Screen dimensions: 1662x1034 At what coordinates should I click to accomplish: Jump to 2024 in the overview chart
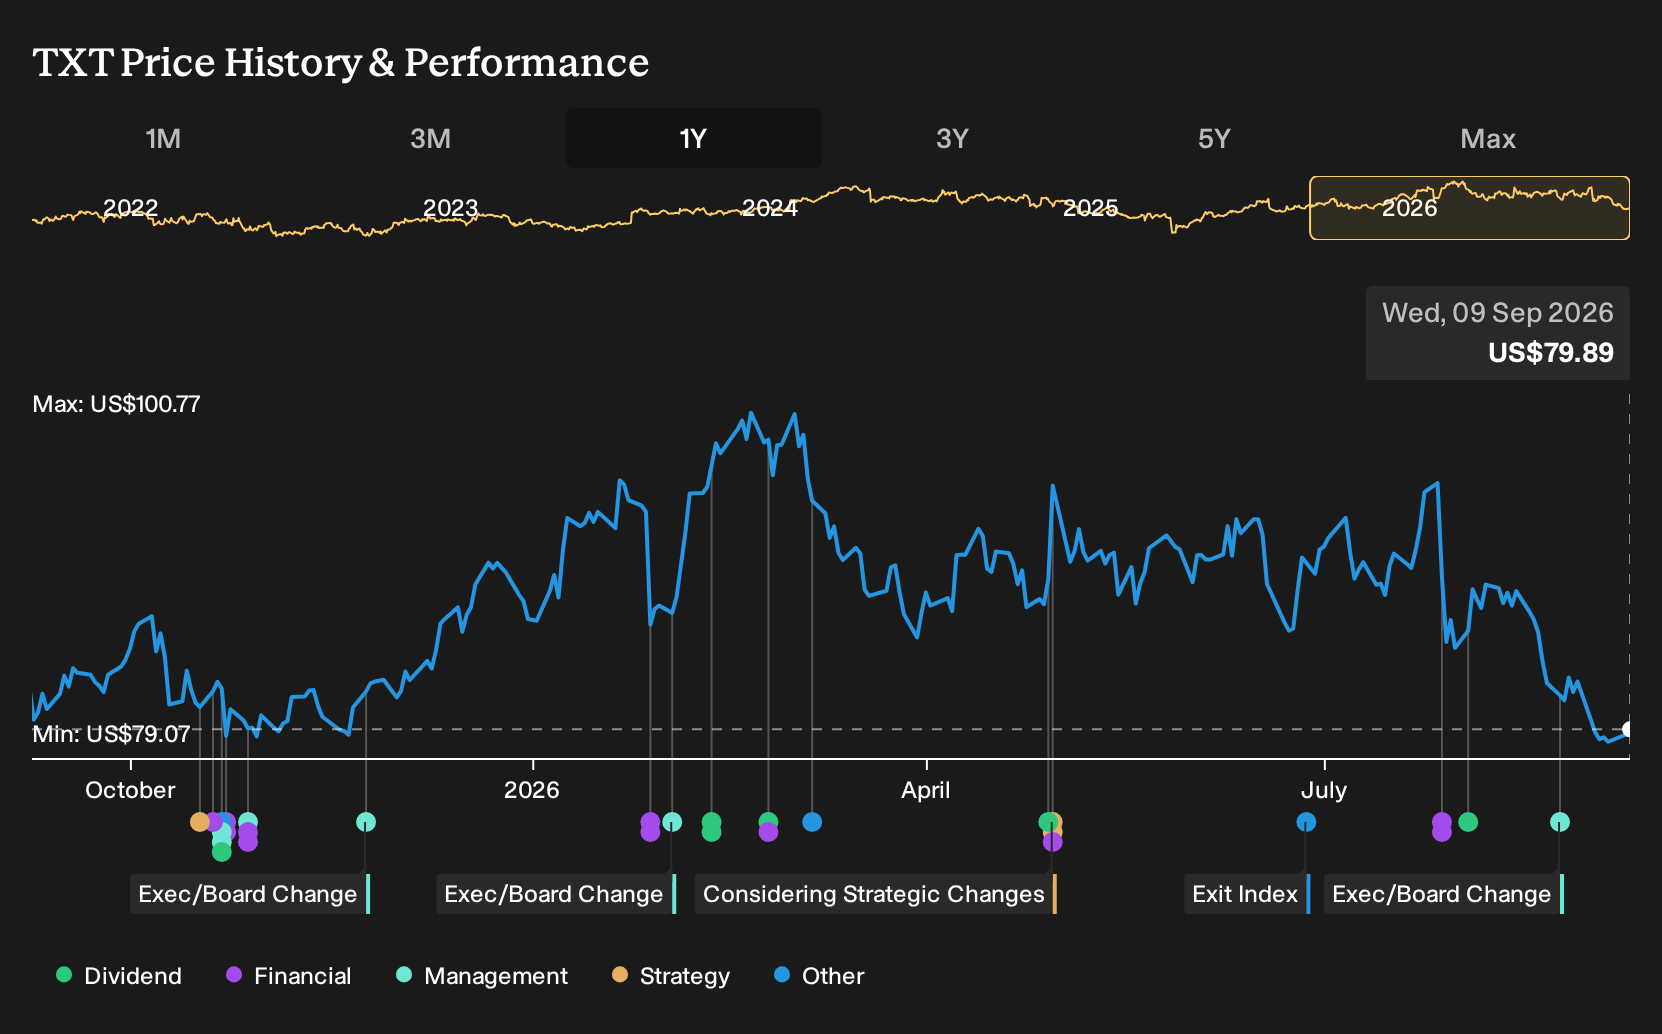[x=770, y=208]
